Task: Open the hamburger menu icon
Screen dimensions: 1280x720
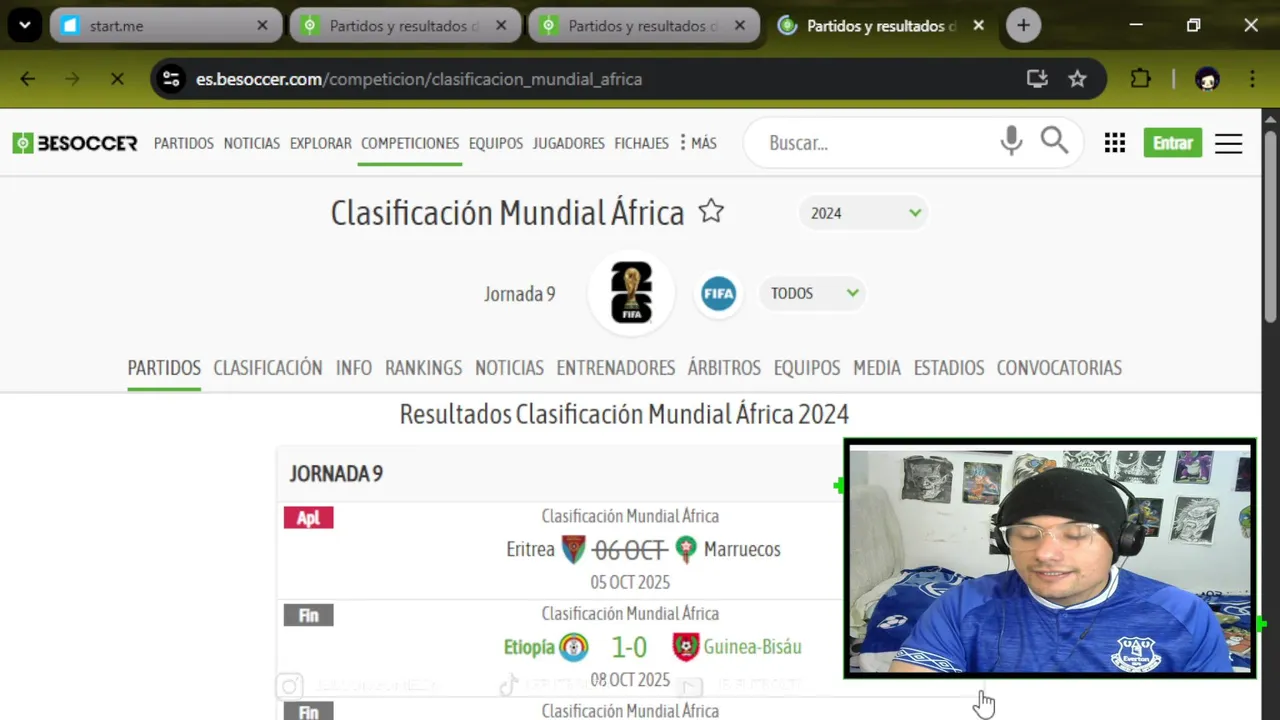Action: coord(1228,143)
